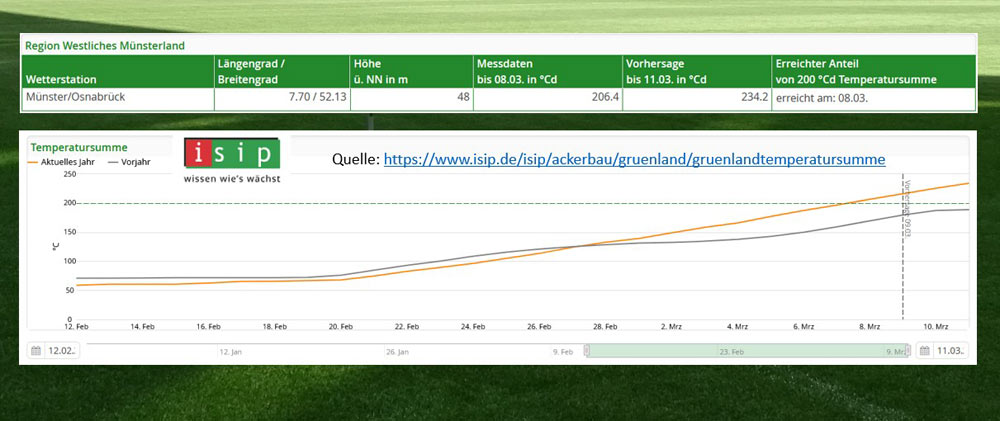Open the isip Grünlandtemperatursumme source link
Image resolution: width=1000 pixels, height=421 pixels.
point(634,159)
